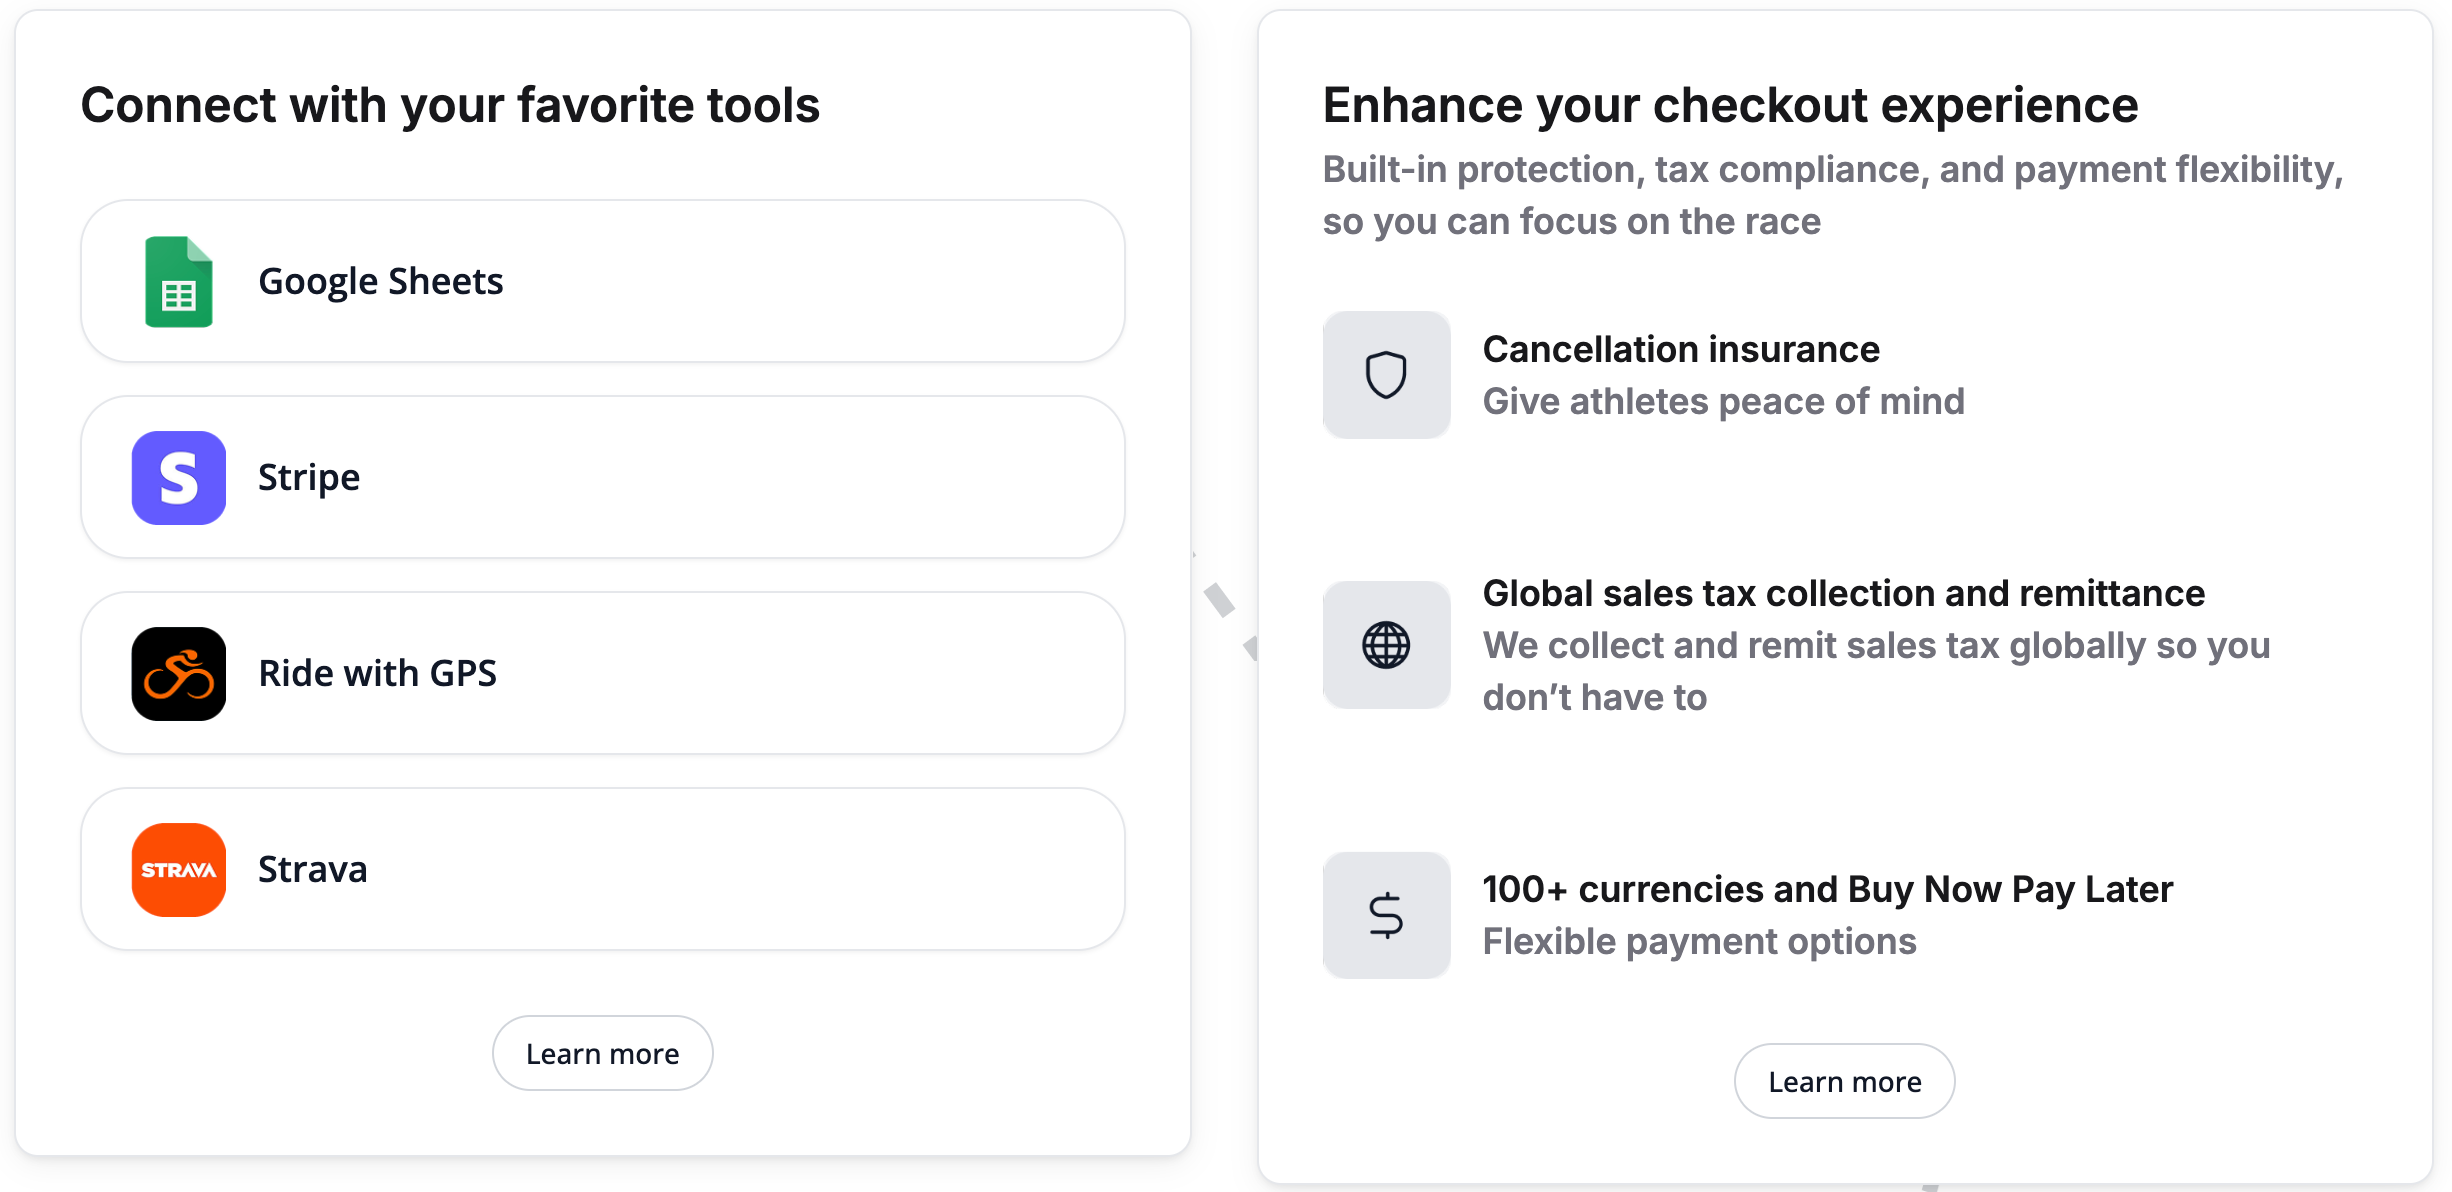Click Give athletes peace of mind text
Screen dimensions: 2452x1192
(x=1723, y=402)
